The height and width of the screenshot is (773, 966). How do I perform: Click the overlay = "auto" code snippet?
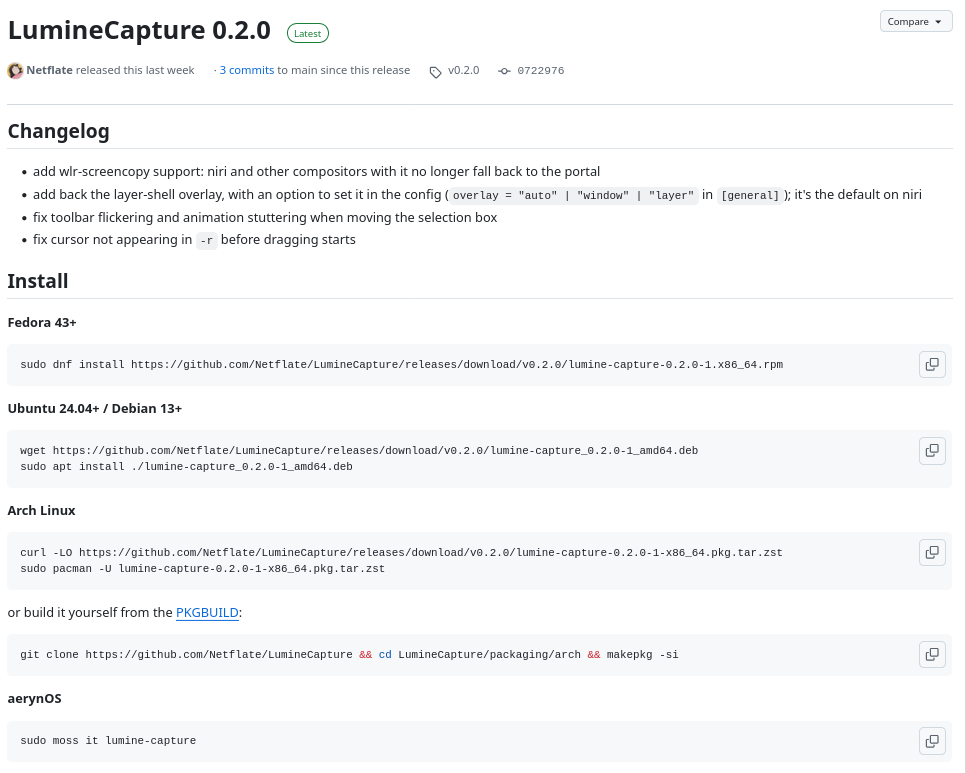coord(573,195)
